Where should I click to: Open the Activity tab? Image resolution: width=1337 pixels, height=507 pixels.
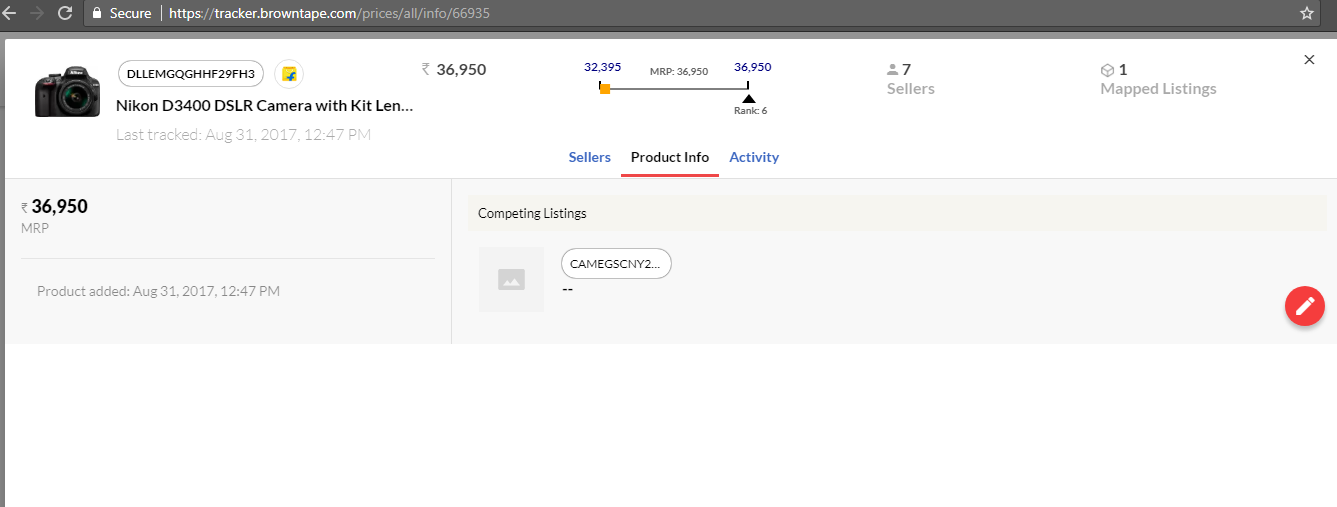pos(754,157)
